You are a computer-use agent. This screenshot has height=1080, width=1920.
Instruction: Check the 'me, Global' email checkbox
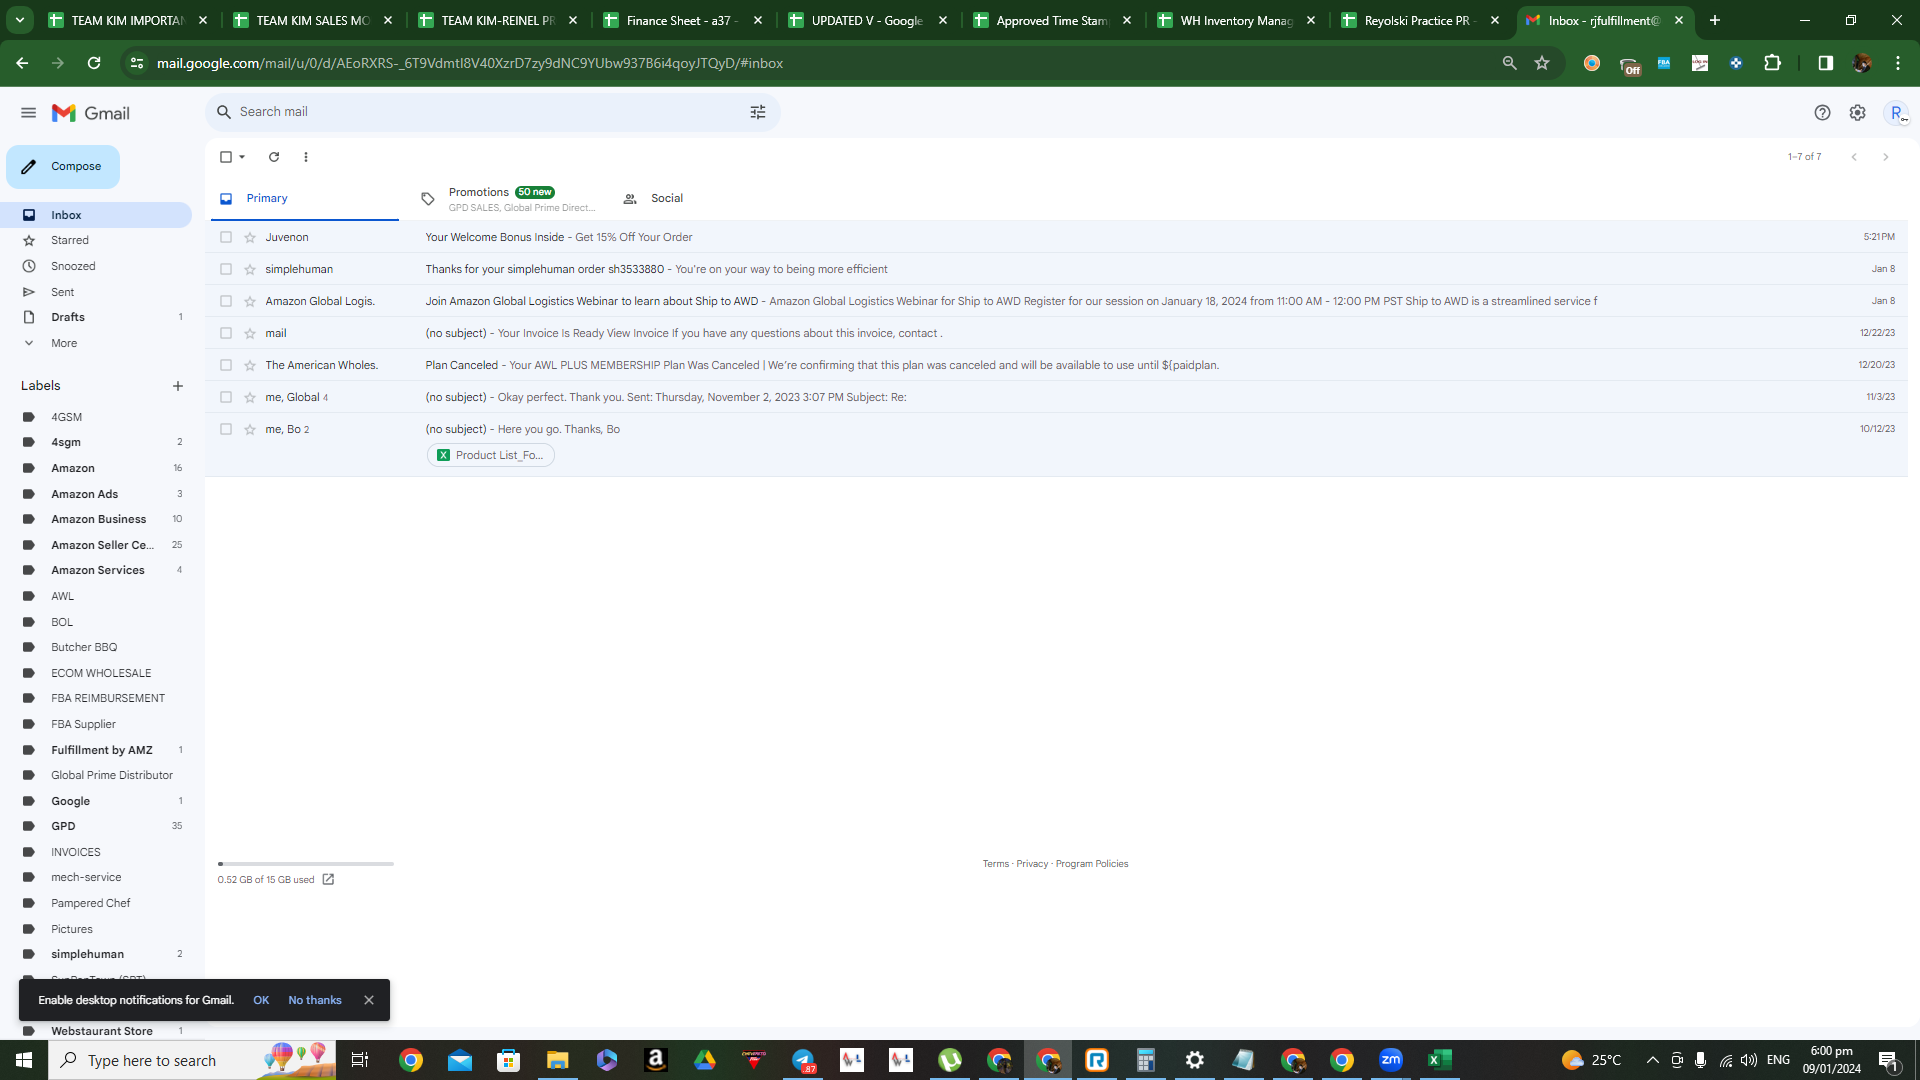click(226, 397)
